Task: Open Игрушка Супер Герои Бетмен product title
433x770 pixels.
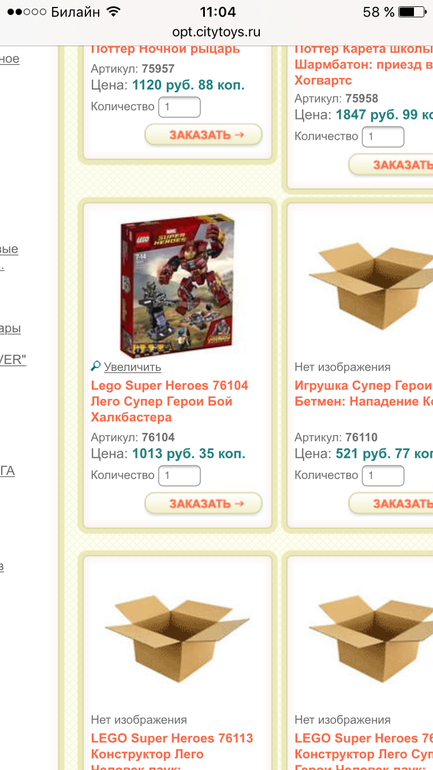Action: [x=363, y=393]
